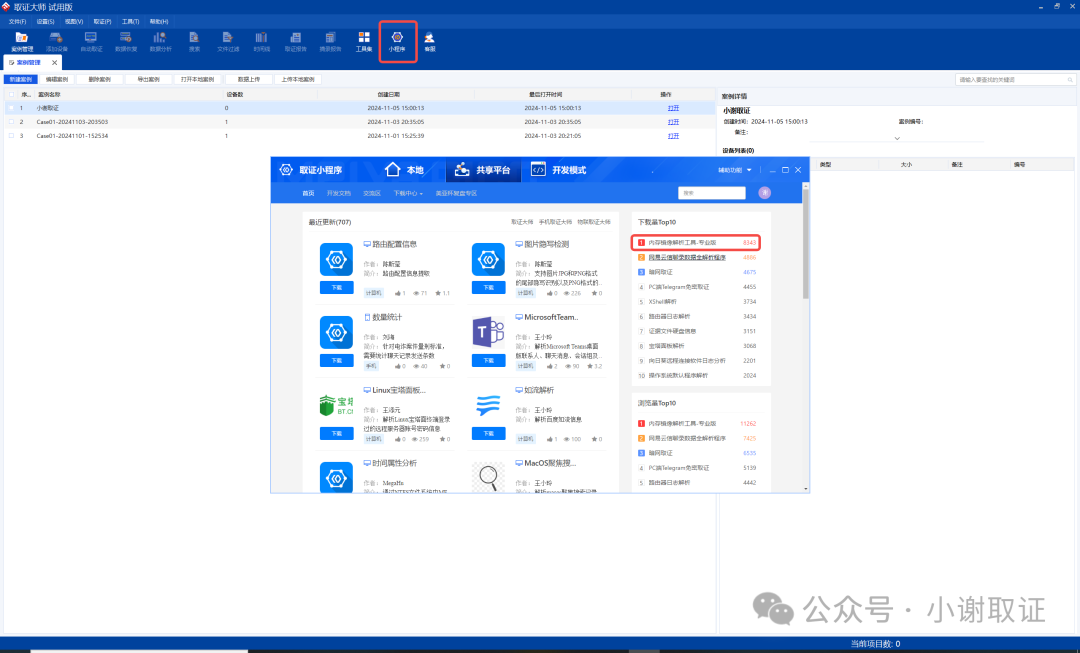Open 内存镜像解析工具-专业版 in 下载量Top10
Image resolution: width=1080 pixels, height=653 pixels.
point(682,242)
